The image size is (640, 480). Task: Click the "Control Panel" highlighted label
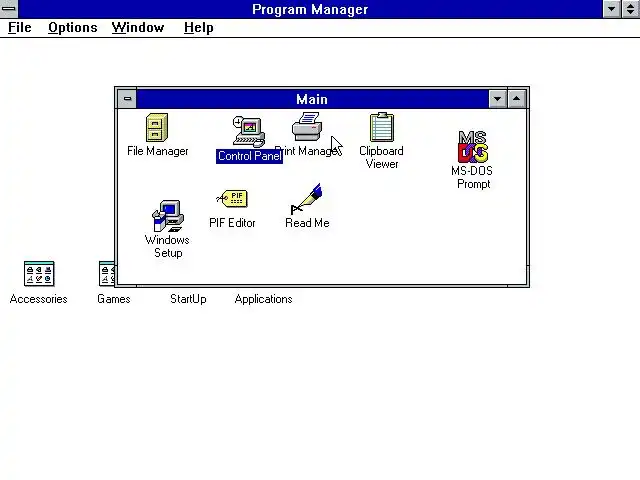click(249, 156)
